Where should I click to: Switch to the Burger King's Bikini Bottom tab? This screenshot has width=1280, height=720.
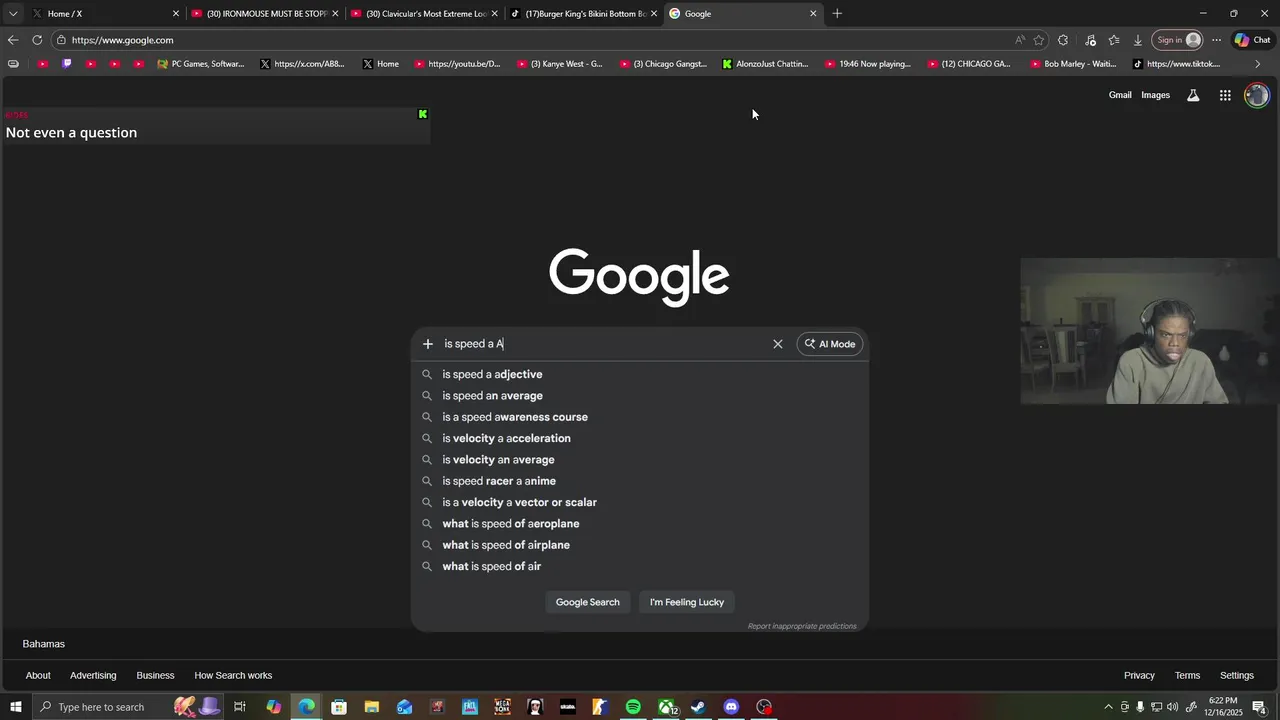(x=583, y=14)
